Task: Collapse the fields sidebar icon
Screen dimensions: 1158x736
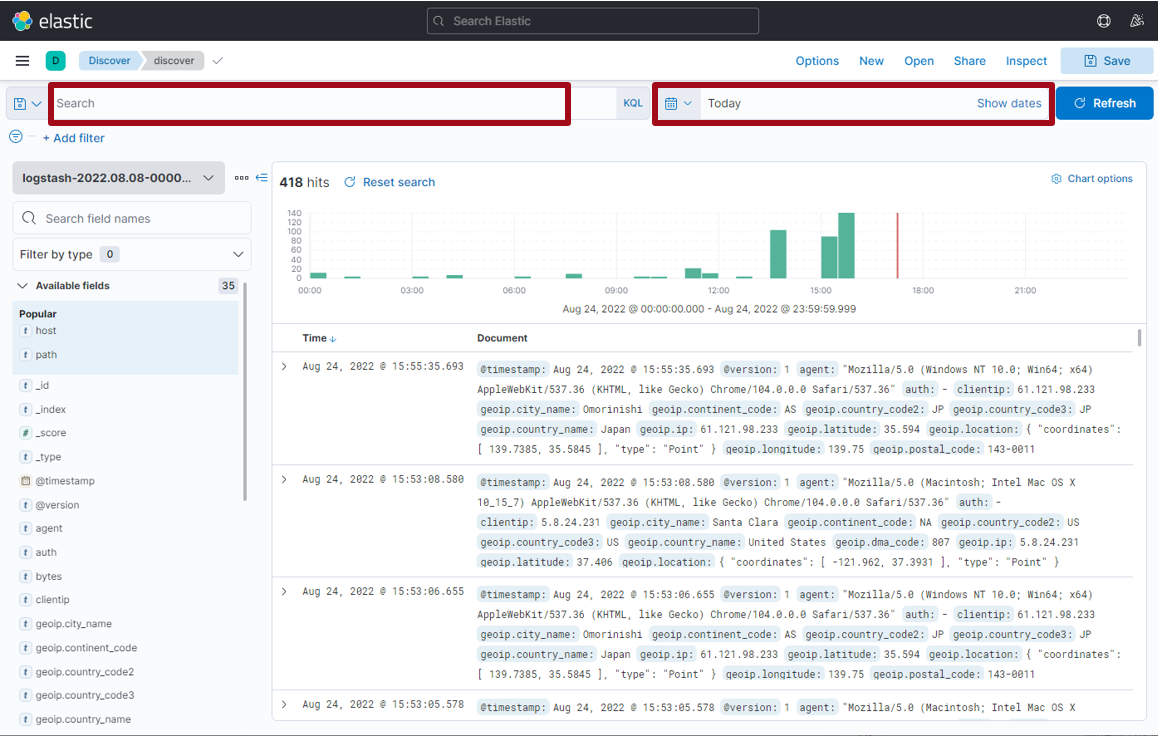Action: pos(262,178)
